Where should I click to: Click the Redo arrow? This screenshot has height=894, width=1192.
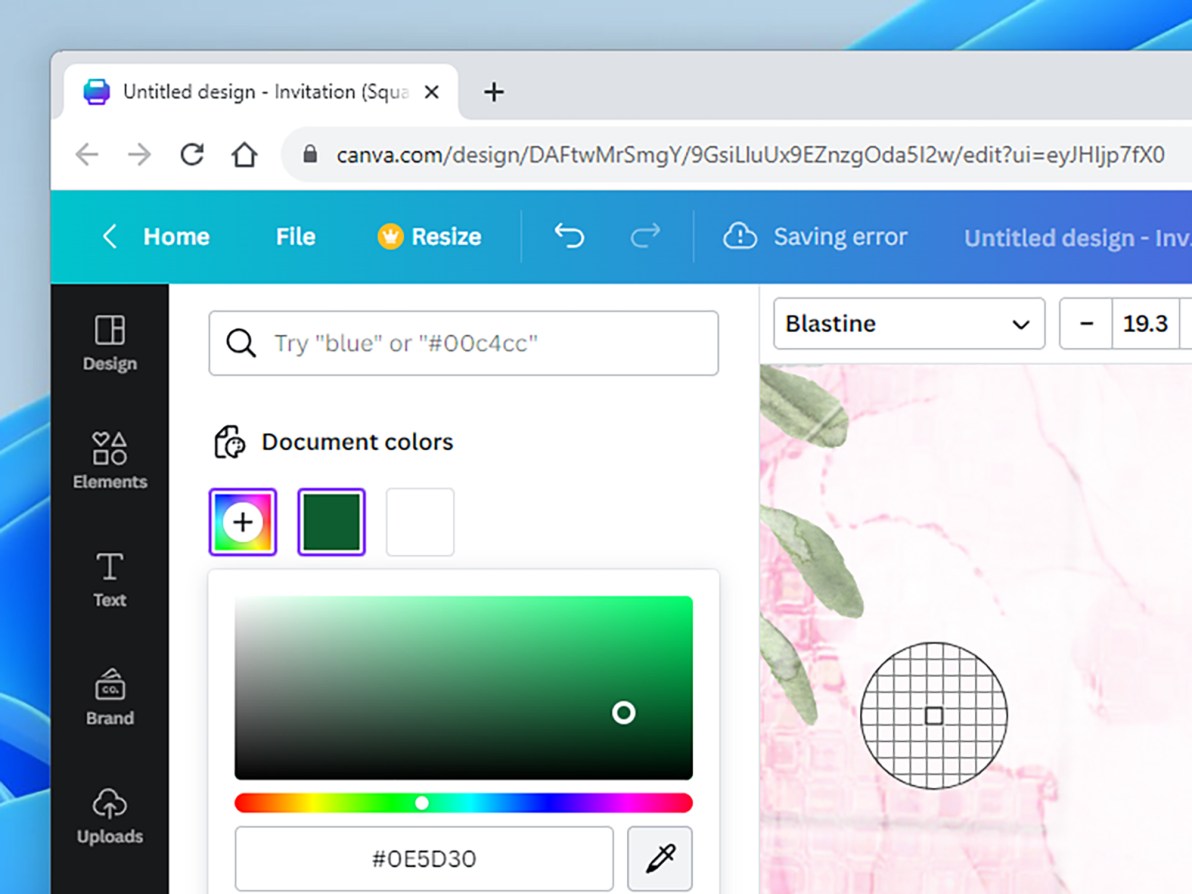[x=645, y=236]
